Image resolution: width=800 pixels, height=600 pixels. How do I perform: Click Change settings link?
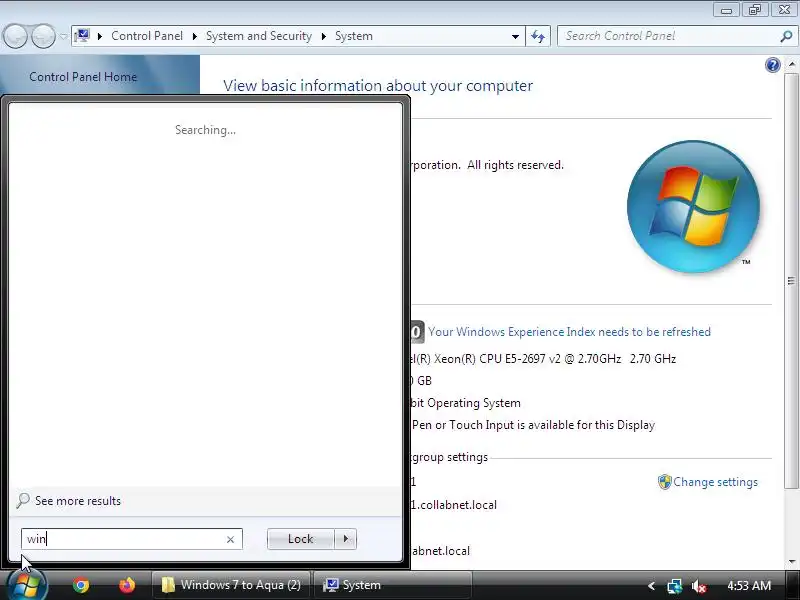pyautogui.click(x=715, y=482)
